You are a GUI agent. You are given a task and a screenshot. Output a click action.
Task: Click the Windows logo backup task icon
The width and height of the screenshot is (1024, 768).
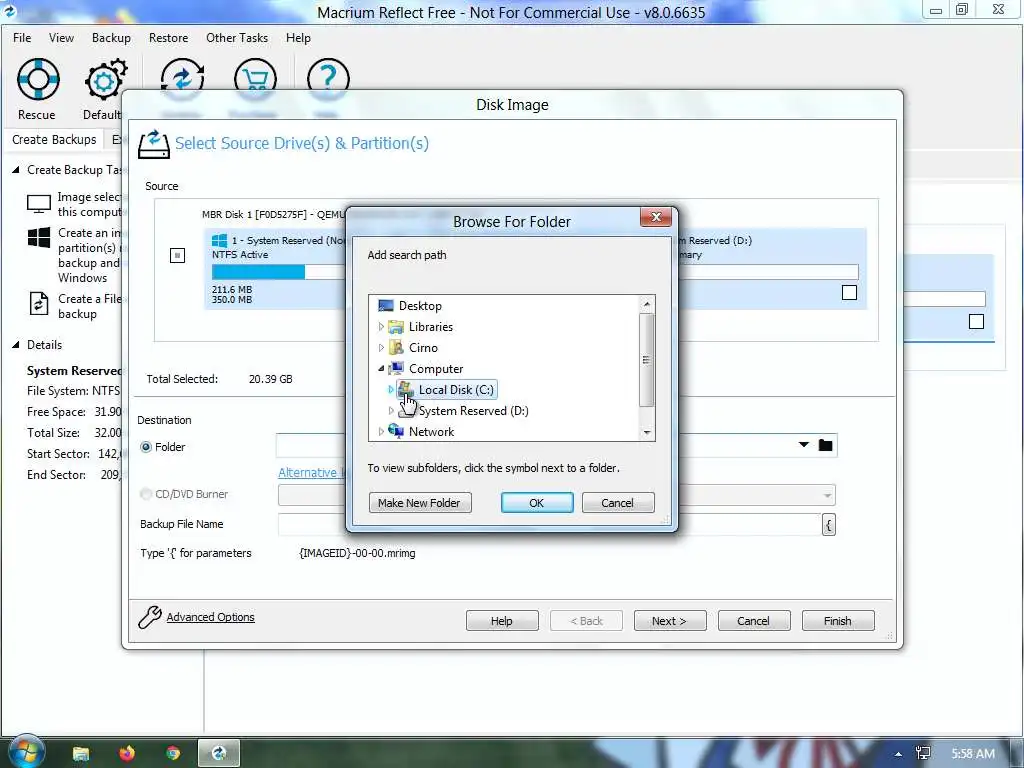pyautogui.click(x=39, y=237)
